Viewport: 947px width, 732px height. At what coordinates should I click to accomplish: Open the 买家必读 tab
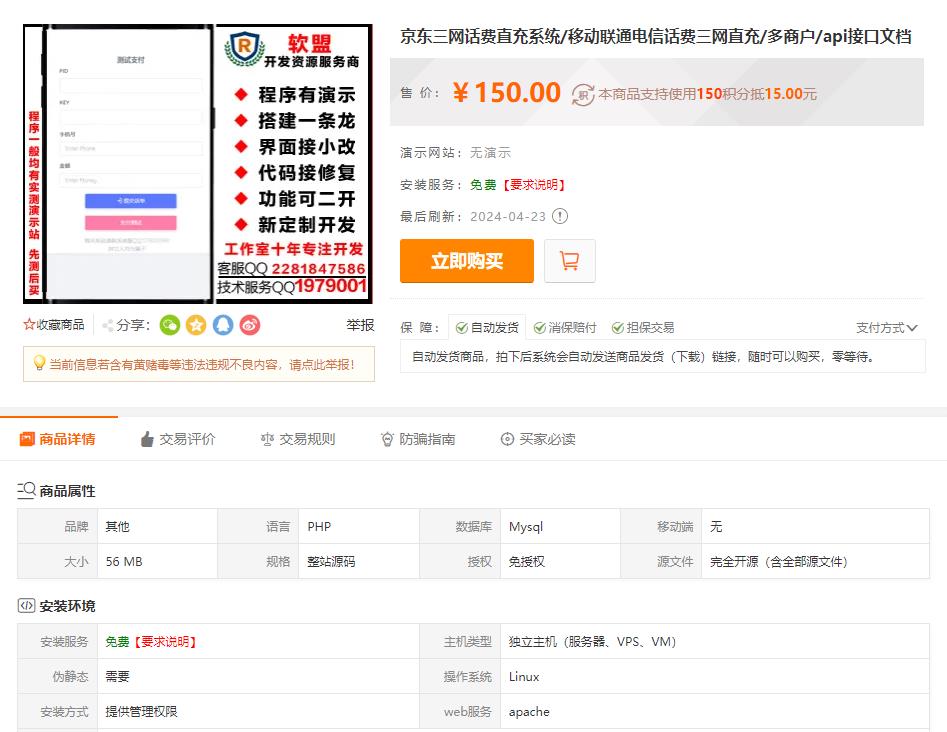538,439
